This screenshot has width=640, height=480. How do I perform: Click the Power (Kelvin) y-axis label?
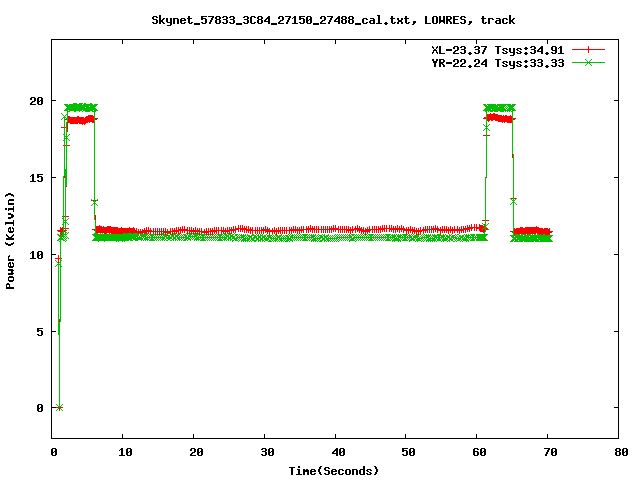click(x=10, y=240)
